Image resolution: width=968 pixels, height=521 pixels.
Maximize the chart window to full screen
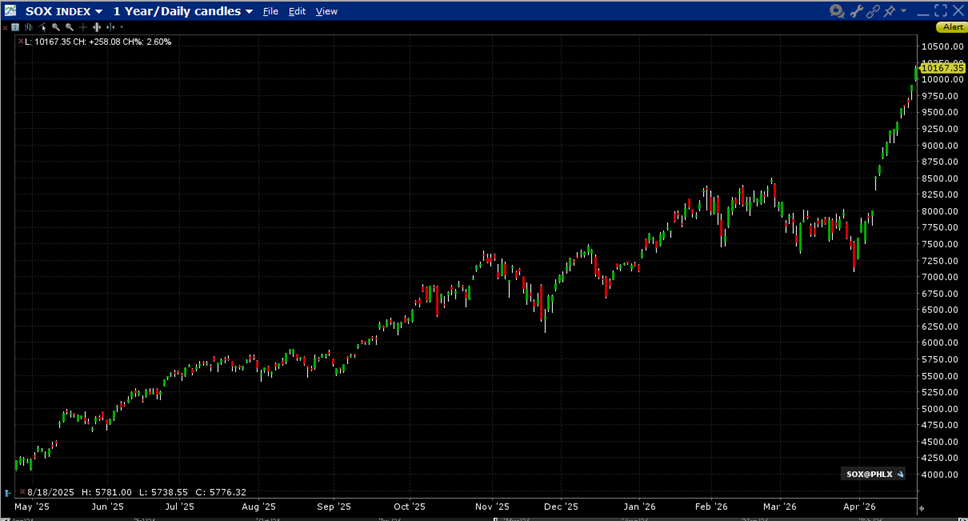click(941, 11)
